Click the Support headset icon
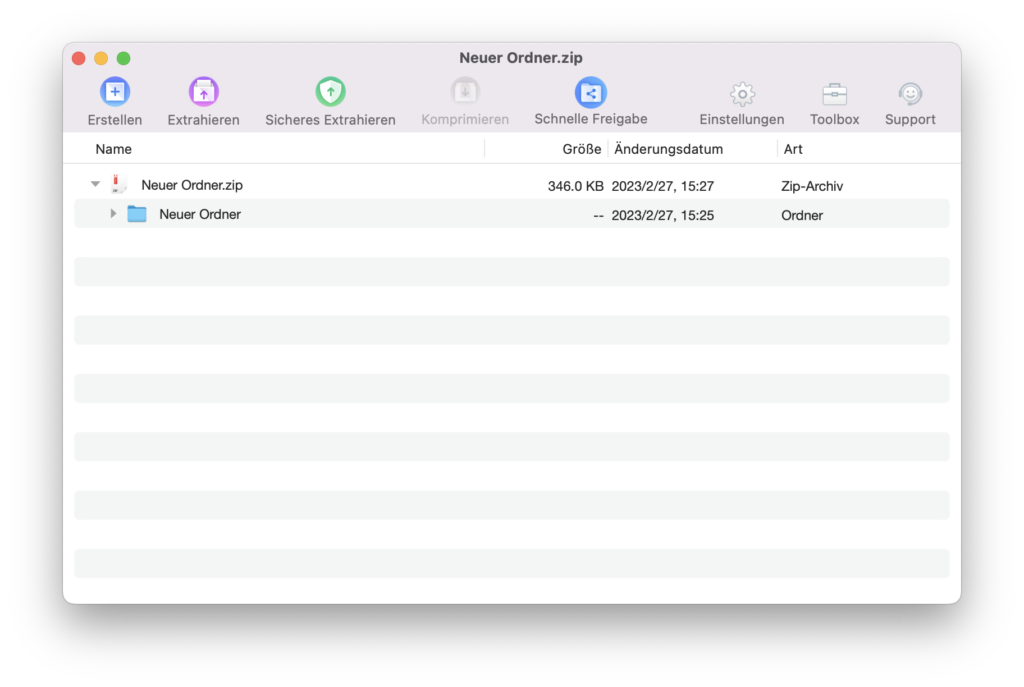Image resolution: width=1024 pixels, height=687 pixels. pos(910,95)
